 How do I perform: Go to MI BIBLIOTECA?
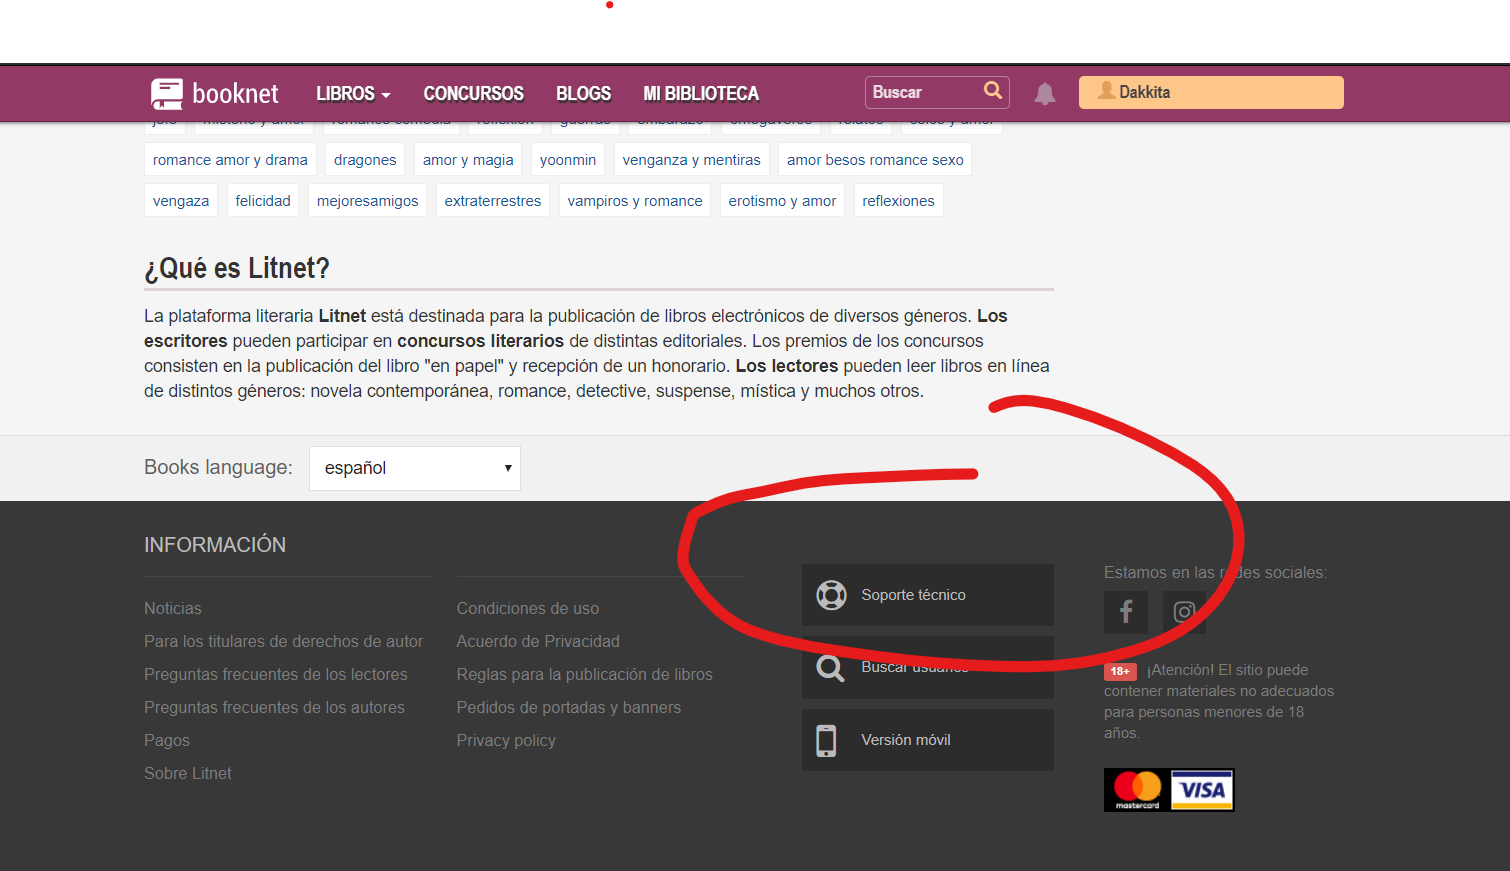click(701, 93)
